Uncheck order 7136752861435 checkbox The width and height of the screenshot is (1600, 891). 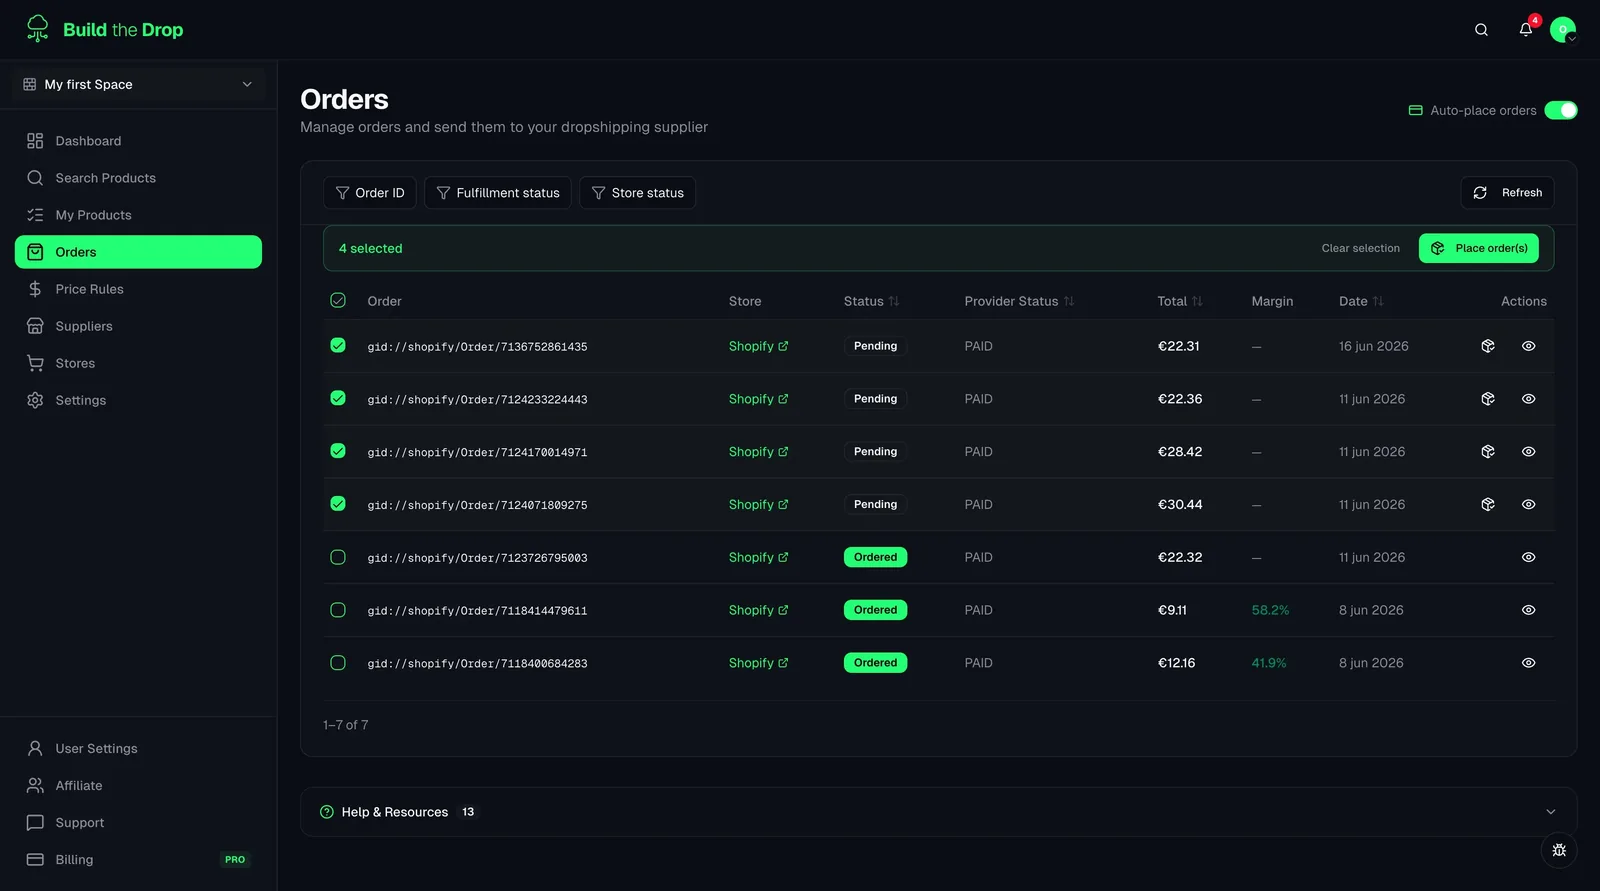tap(338, 345)
